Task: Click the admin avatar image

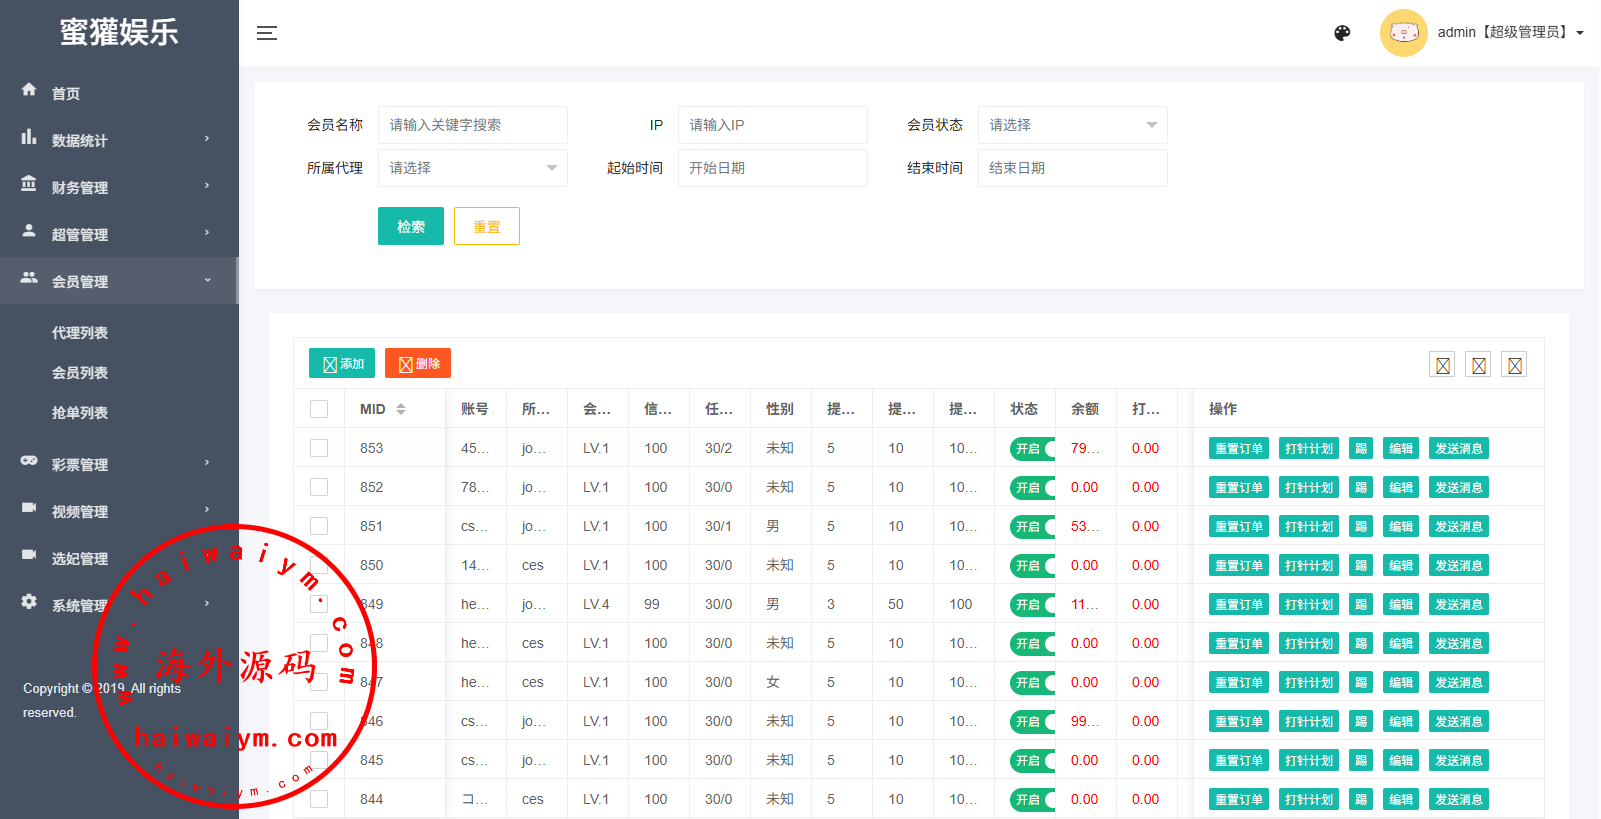Action: [x=1403, y=33]
